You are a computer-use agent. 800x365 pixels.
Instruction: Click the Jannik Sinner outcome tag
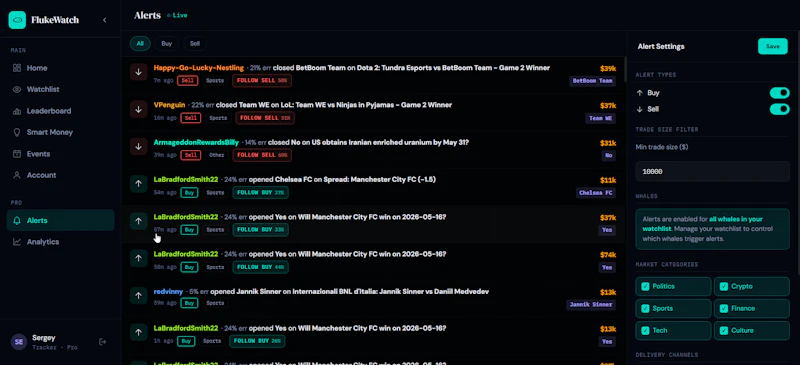(x=591, y=305)
